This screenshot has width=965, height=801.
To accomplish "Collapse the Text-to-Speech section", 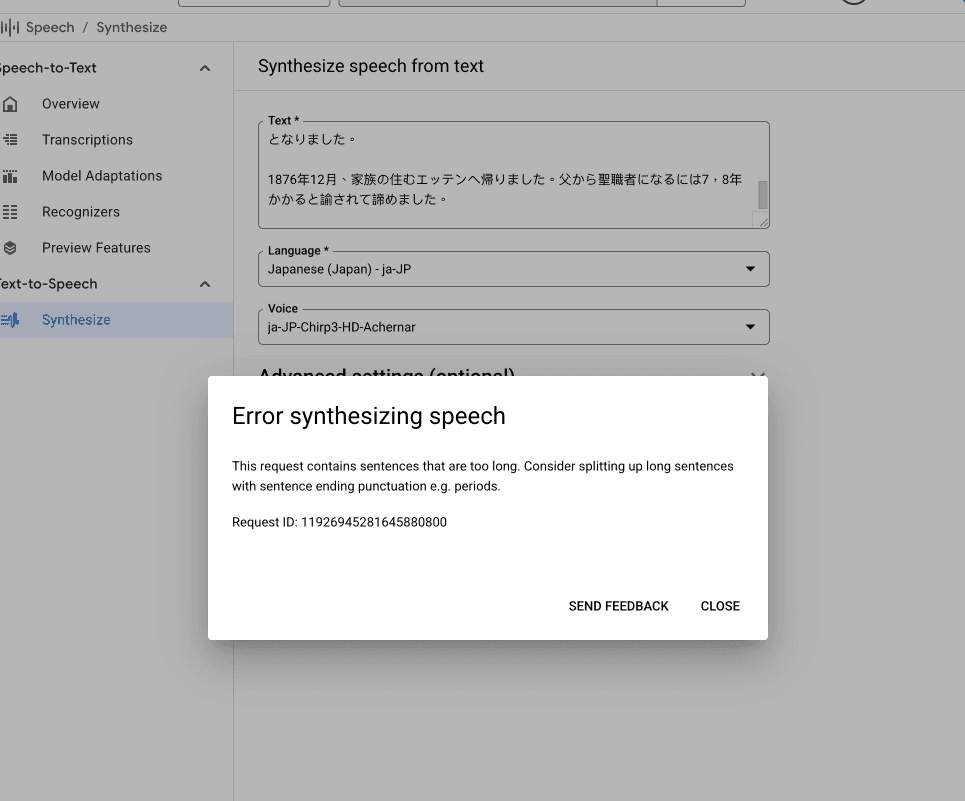I will [205, 284].
